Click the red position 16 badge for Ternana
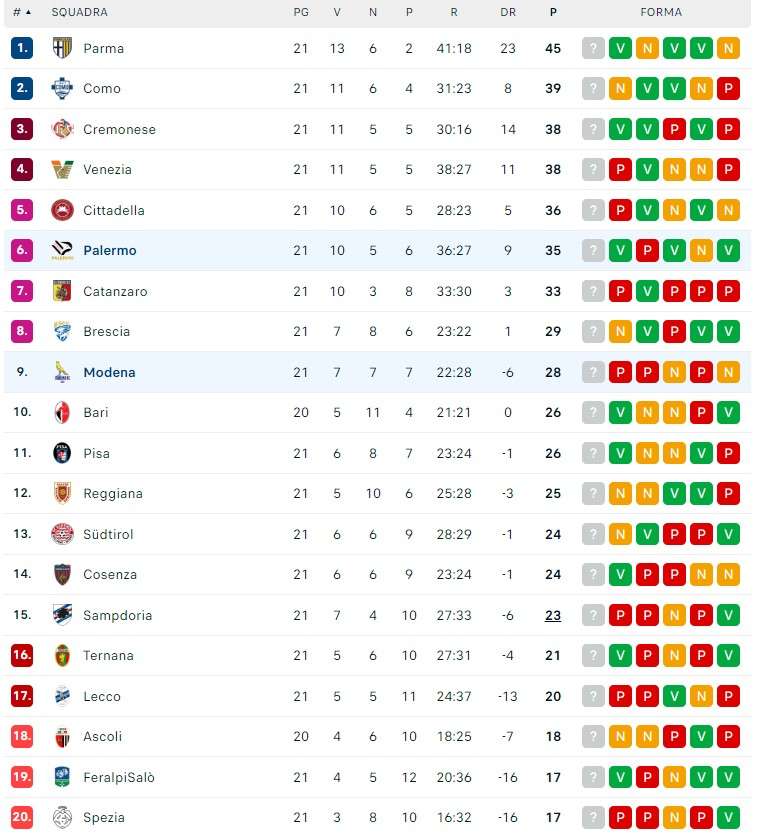Screen dimensions: 757x833 pyautogui.click(x=22, y=655)
